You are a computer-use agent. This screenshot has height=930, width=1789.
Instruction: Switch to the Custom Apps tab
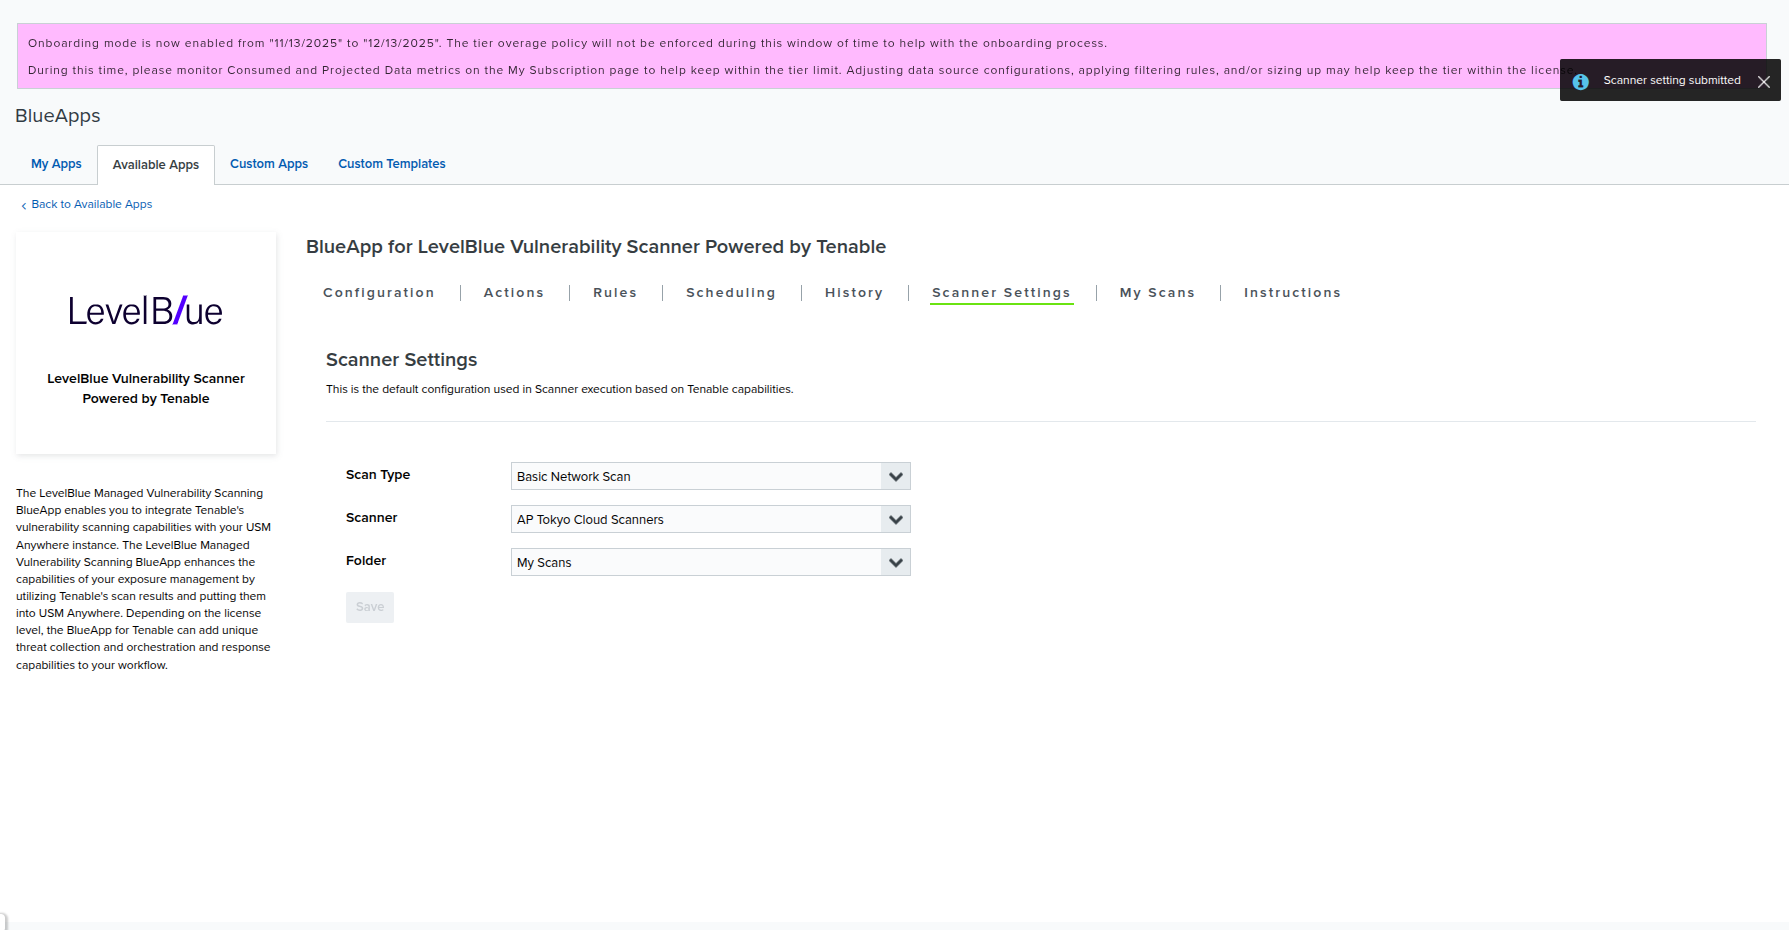coord(269,164)
